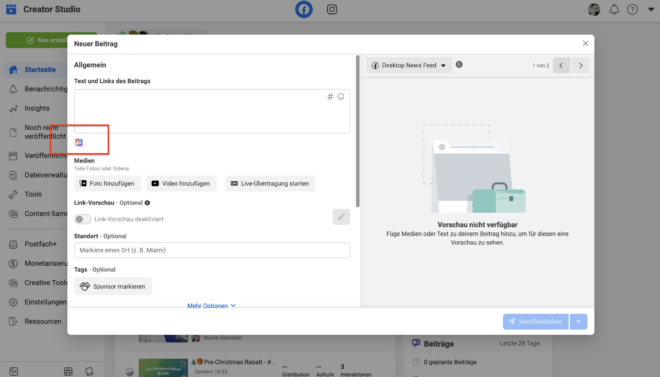
Task: Click the Creator Studio logo icon
Action: [x=11, y=9]
